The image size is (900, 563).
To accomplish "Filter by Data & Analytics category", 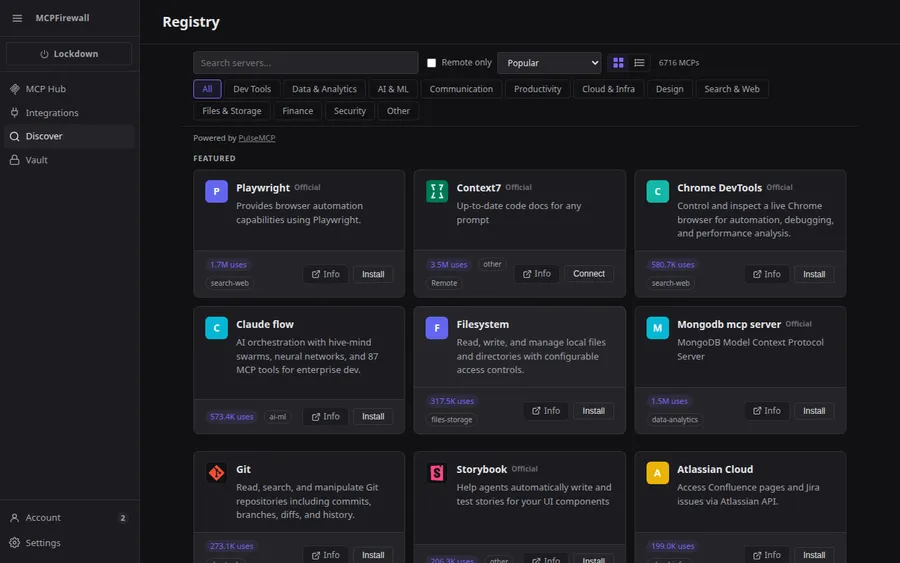I will point(324,89).
